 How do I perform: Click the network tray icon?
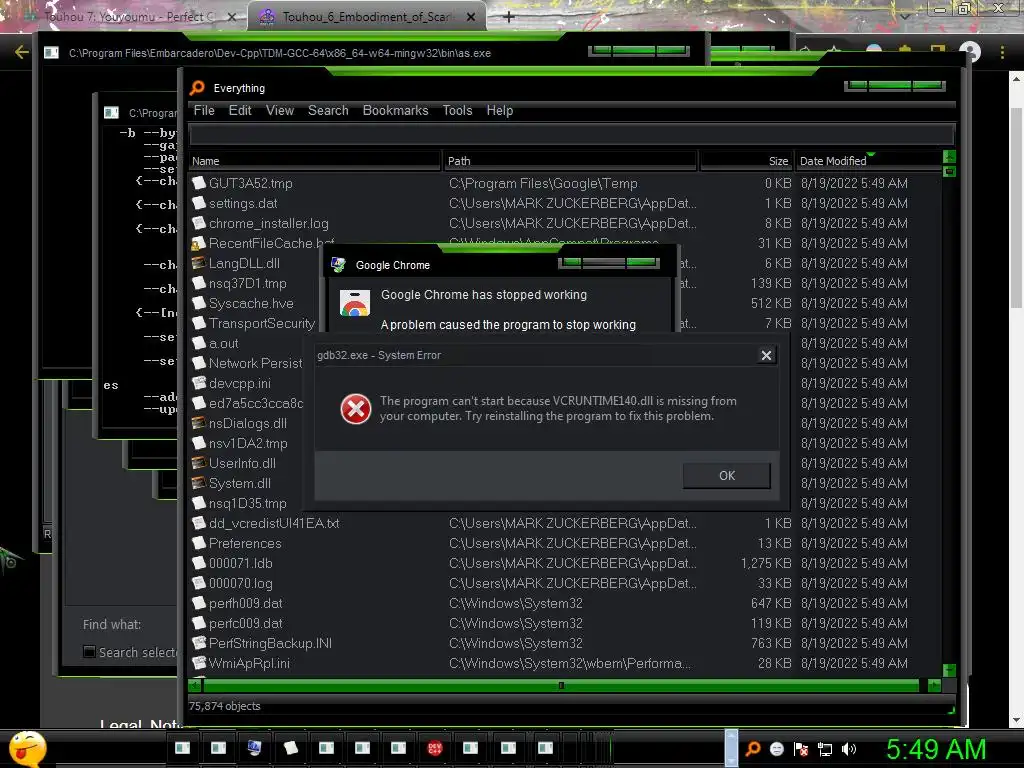click(x=825, y=749)
